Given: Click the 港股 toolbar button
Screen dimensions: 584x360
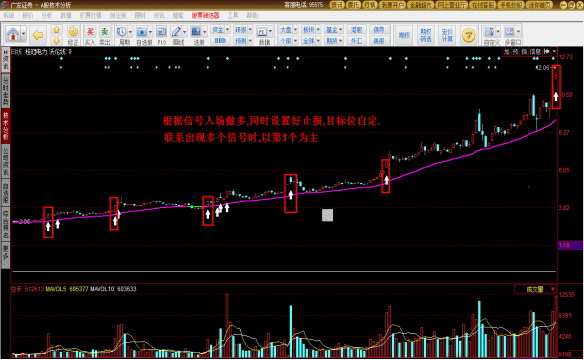Looking at the screenshot, I should pos(356,29).
